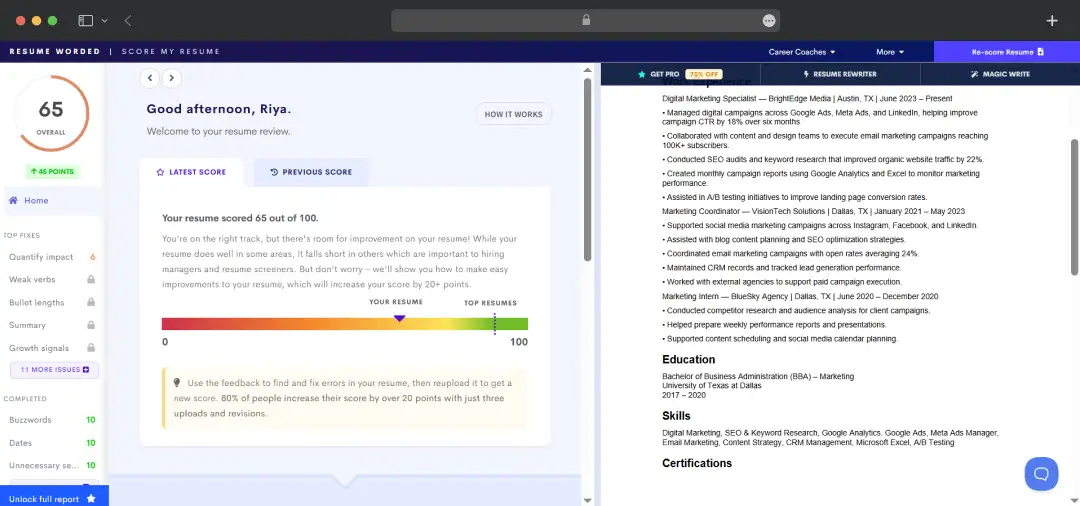The width and height of the screenshot is (1080, 506).
Task: Click the Re-score Resume button
Action: (x=1007, y=52)
